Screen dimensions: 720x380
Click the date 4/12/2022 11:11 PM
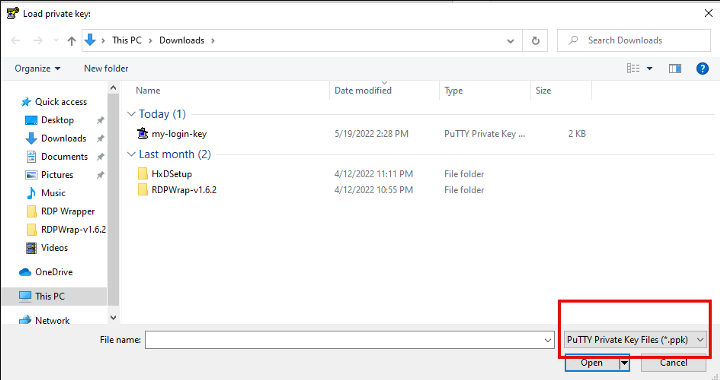[x=373, y=174]
